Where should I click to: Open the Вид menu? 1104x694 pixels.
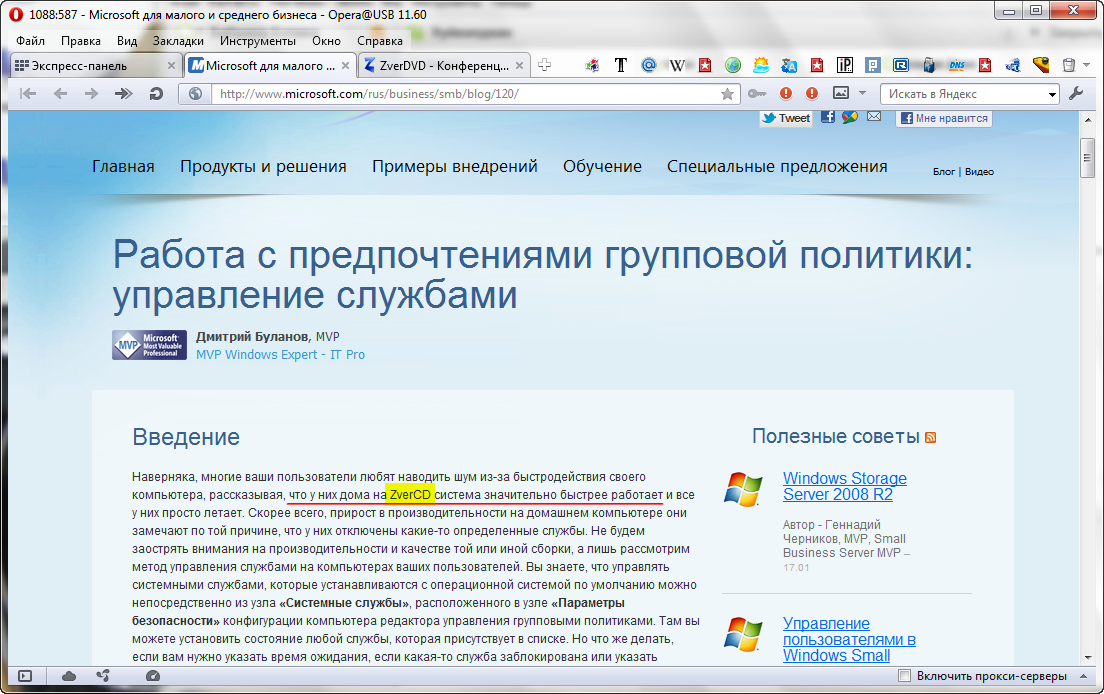(127, 41)
